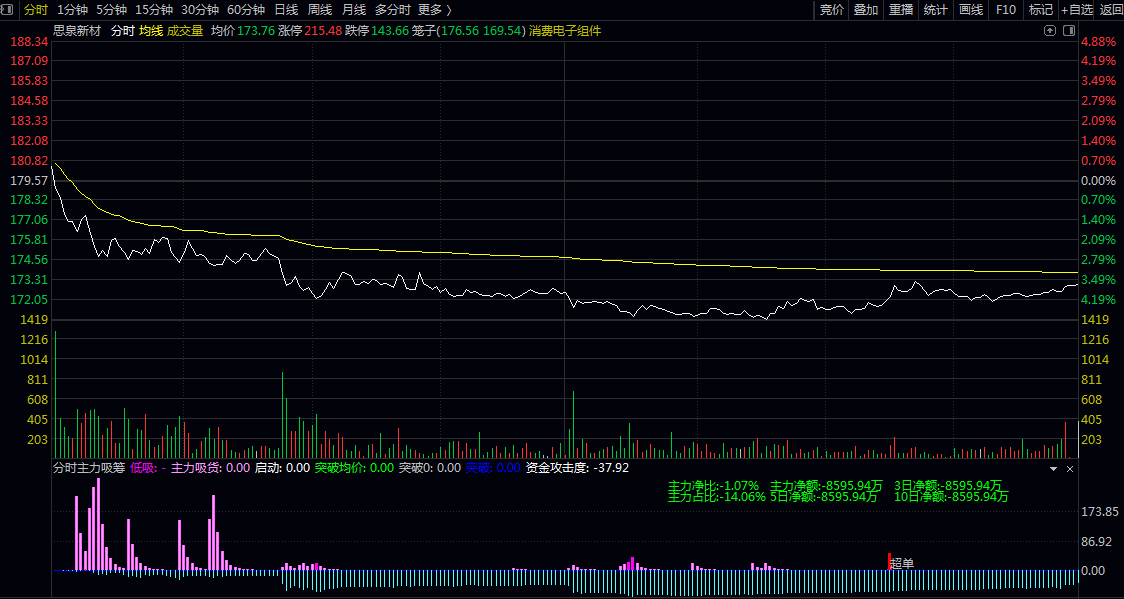Select the 日线 daily chart tab
Viewport: 1124px width, 599px height.
(x=286, y=10)
